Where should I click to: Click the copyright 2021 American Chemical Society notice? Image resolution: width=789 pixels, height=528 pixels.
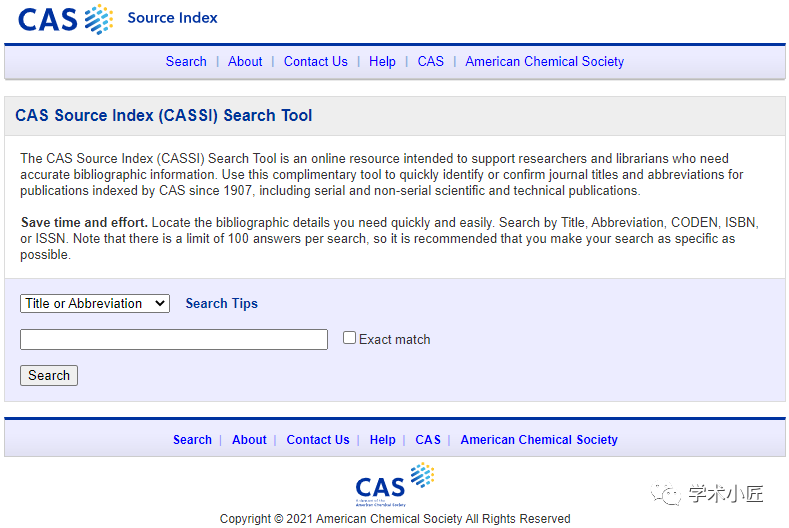pyautogui.click(x=395, y=518)
